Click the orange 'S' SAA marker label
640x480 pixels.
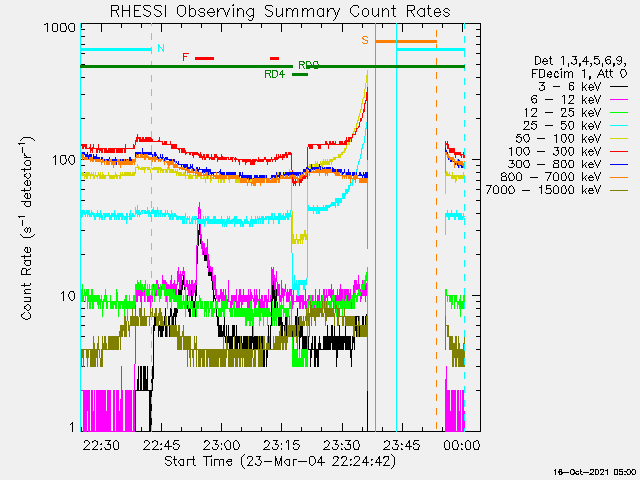(x=365, y=40)
